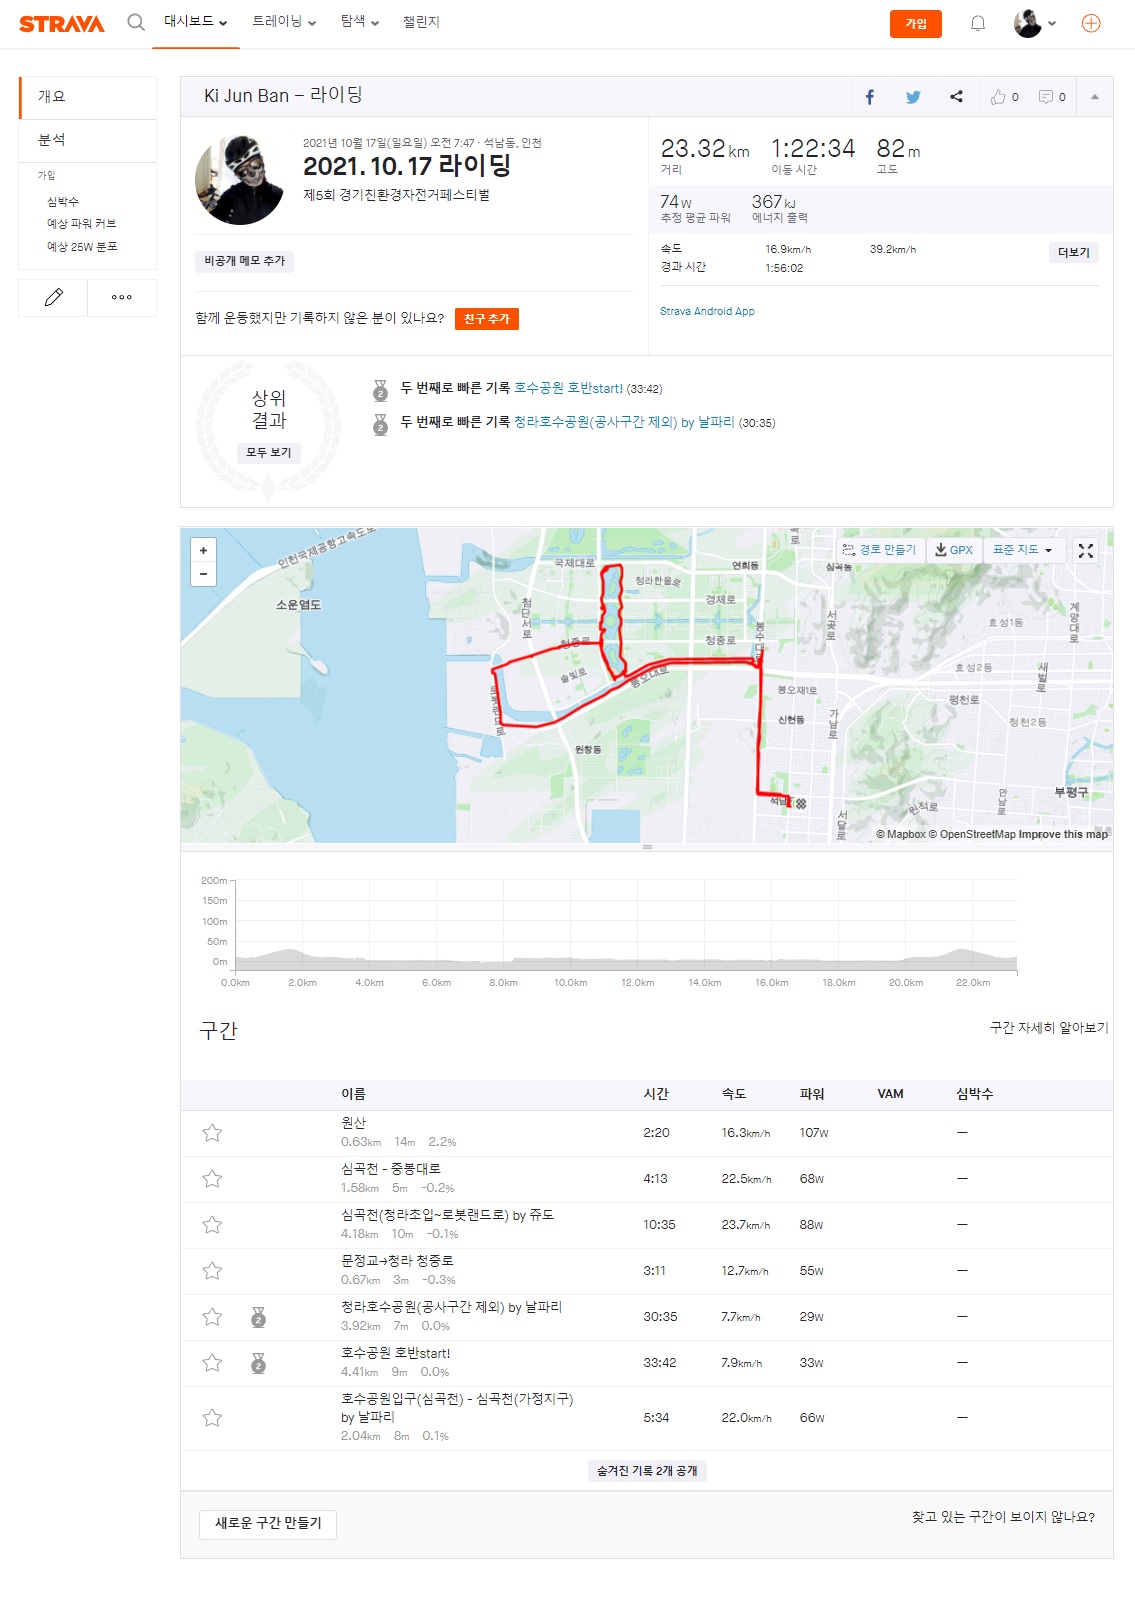Switch to the 분석 sidebar tab
Screen dimensions: 1135x1624
coord(52,140)
